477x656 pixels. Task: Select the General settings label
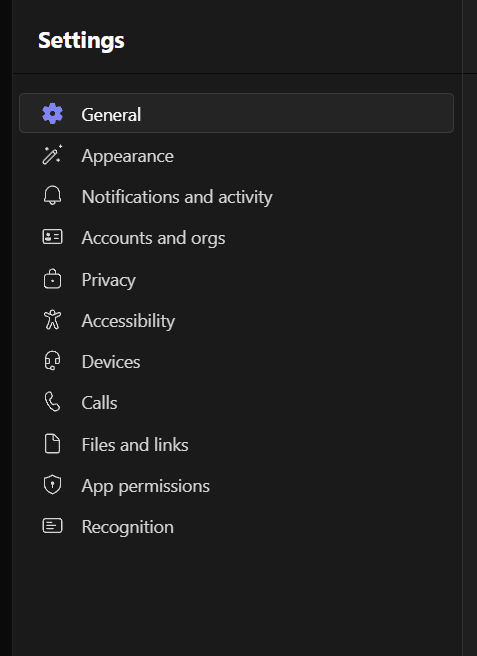[111, 115]
